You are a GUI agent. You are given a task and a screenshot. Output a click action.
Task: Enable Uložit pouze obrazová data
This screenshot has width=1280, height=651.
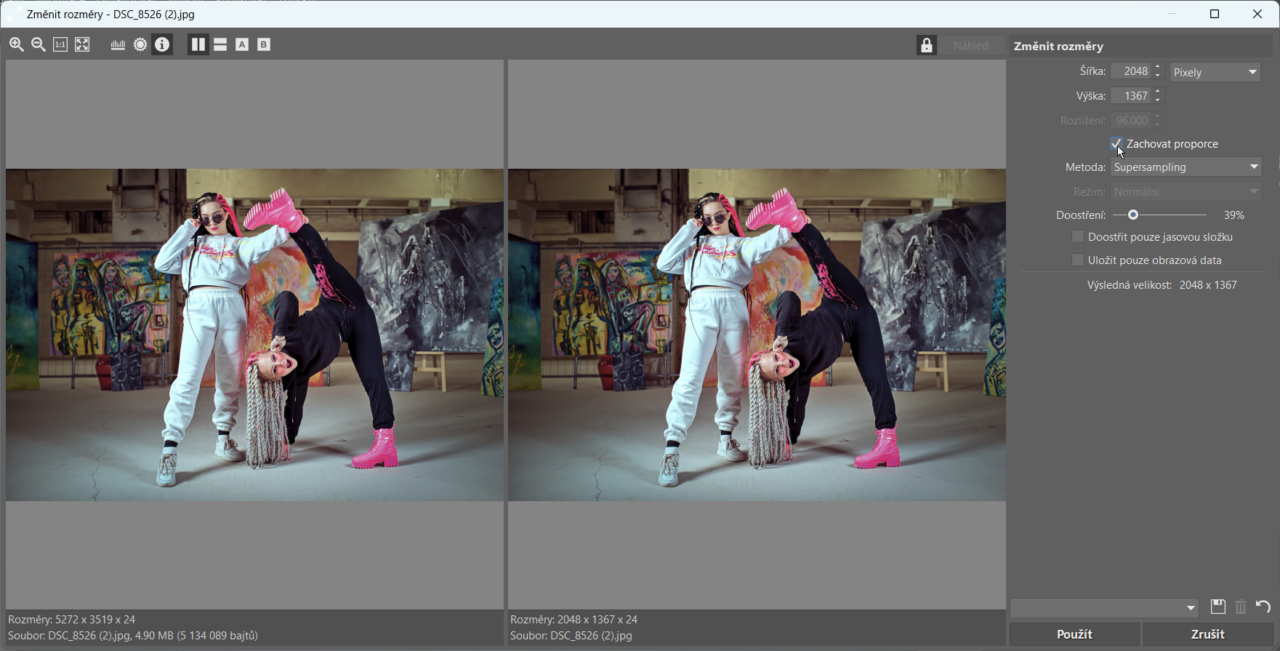point(1078,260)
